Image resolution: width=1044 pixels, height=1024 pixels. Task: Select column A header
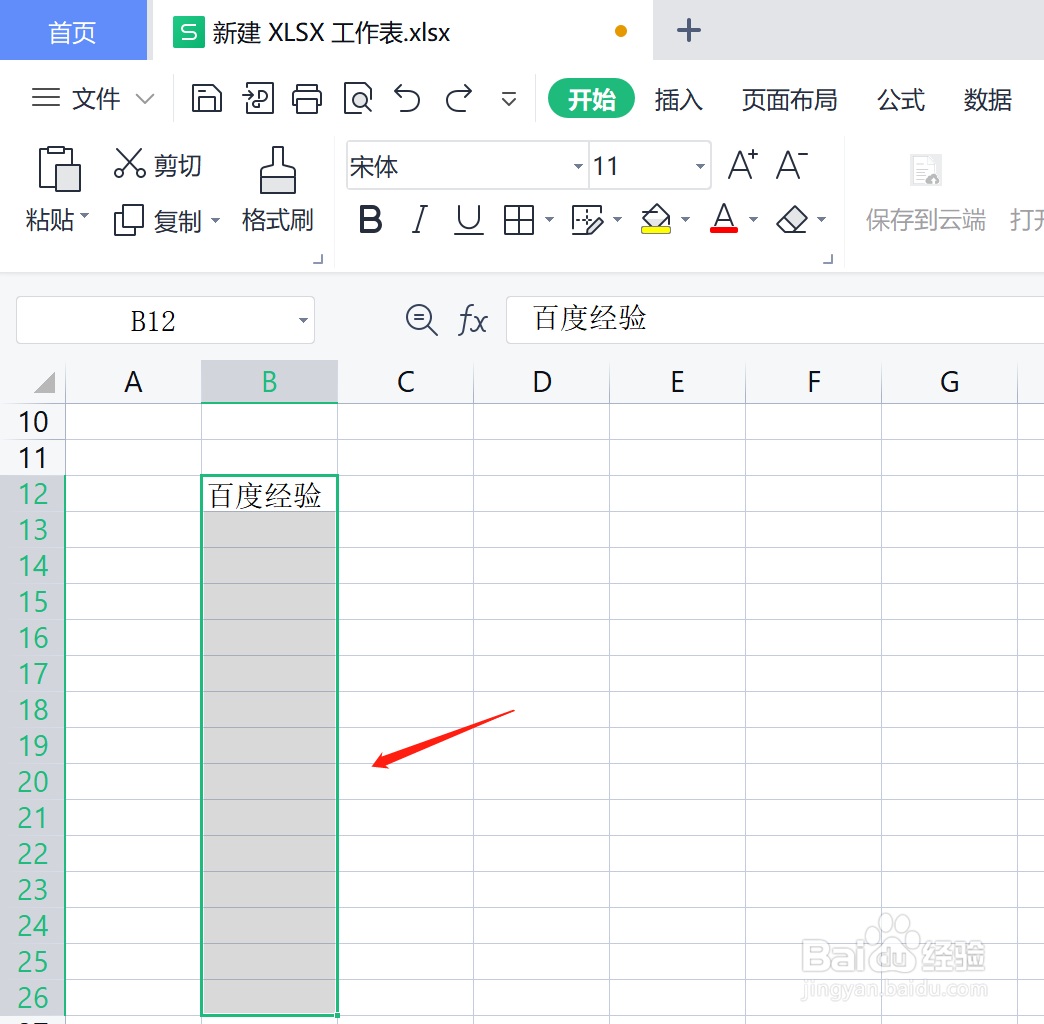133,382
